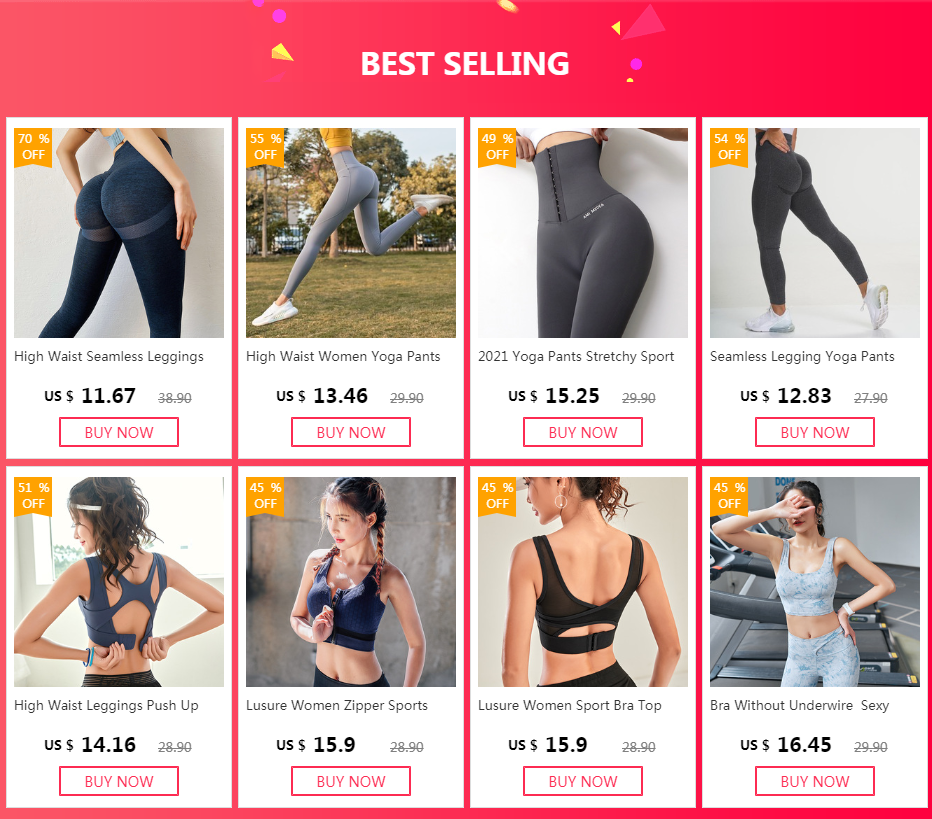This screenshot has height=819, width=932.
Task: Click the 54% OFF discount tag
Action: click(729, 147)
